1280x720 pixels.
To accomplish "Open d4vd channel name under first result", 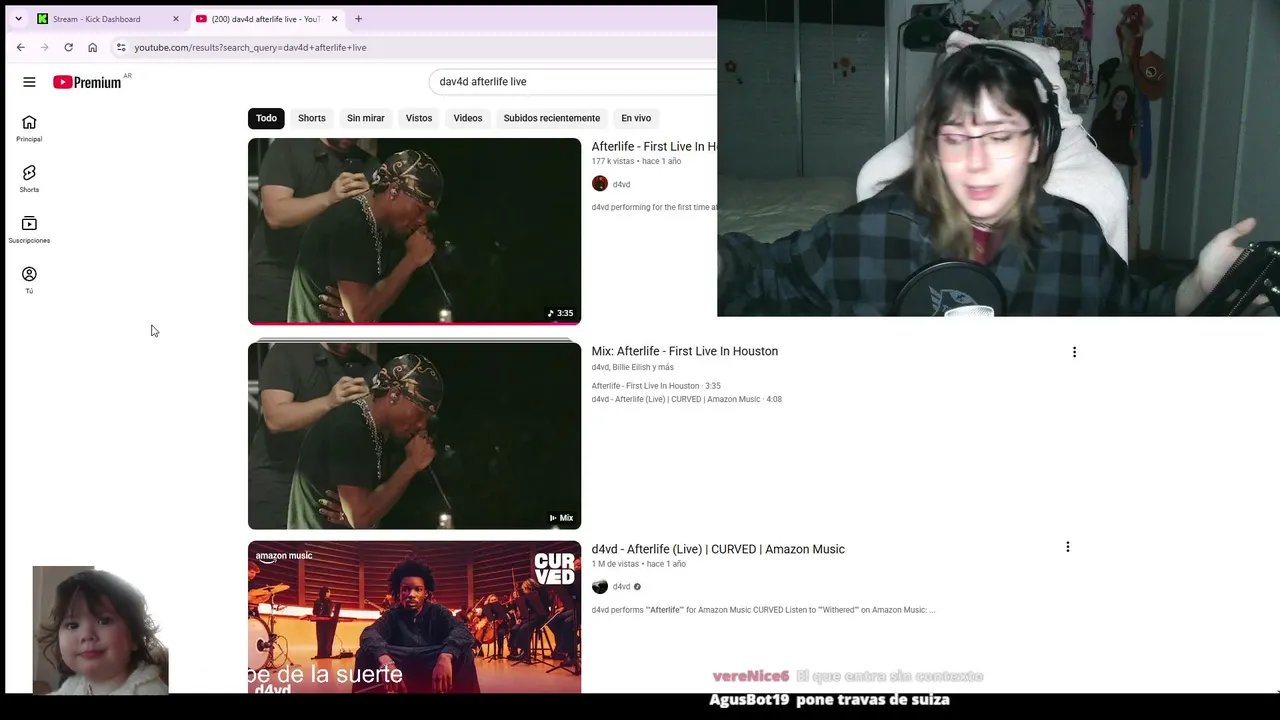I will pos(621,185).
